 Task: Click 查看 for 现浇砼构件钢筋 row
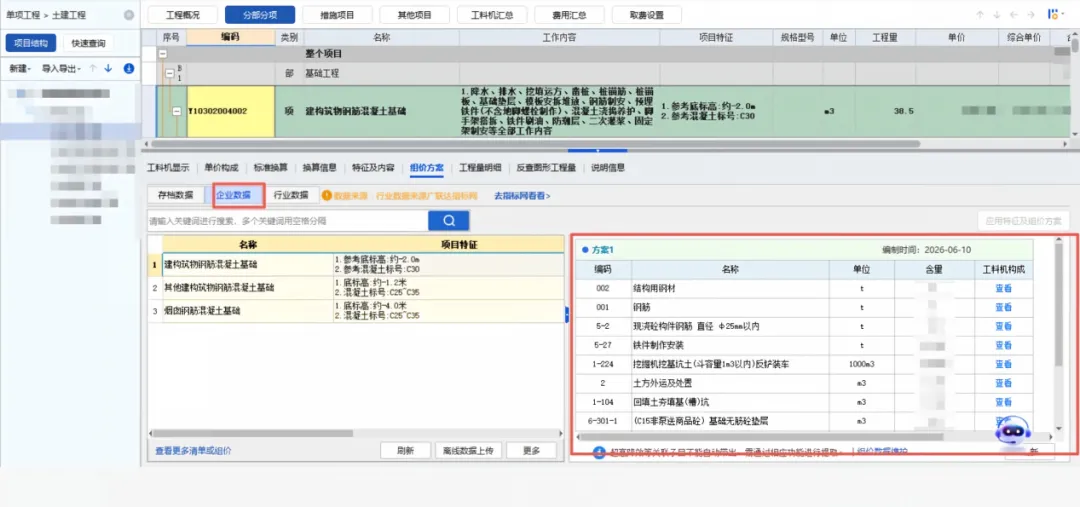(x=1003, y=326)
